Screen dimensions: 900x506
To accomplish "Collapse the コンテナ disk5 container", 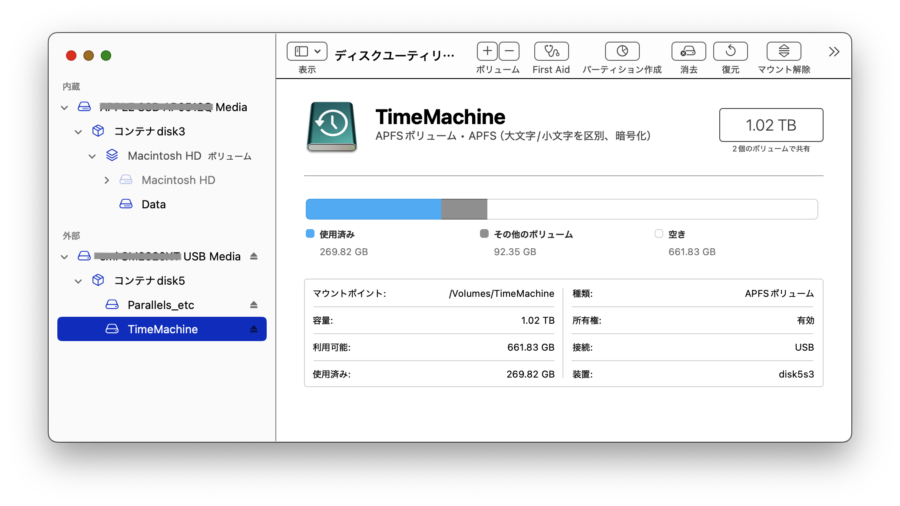I will (x=79, y=281).
